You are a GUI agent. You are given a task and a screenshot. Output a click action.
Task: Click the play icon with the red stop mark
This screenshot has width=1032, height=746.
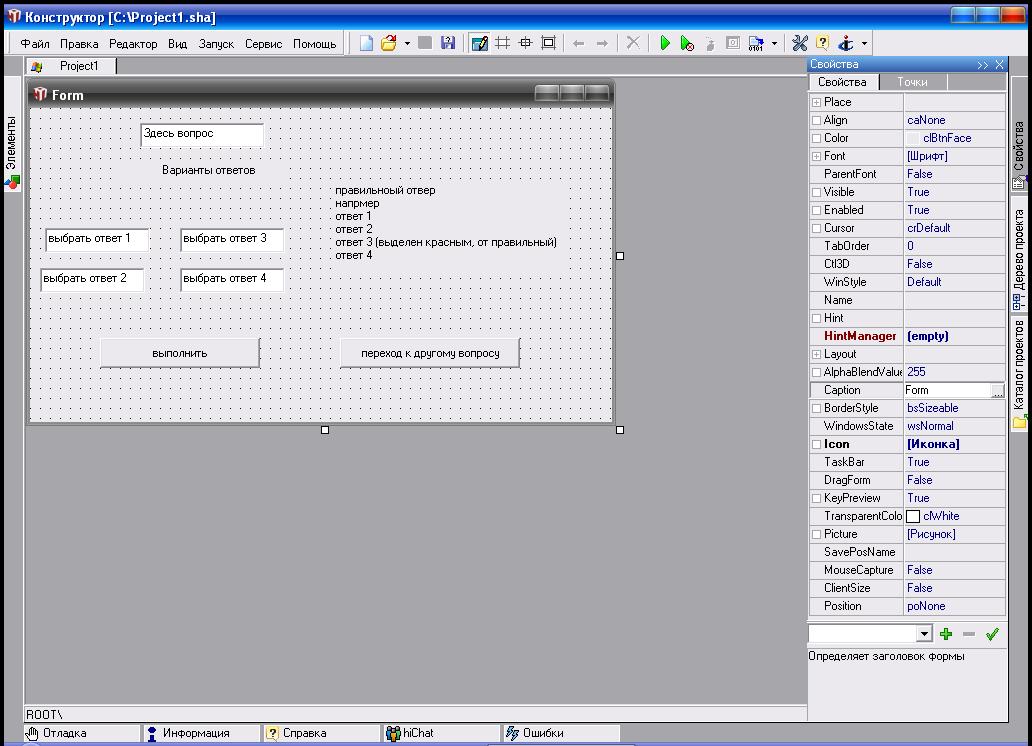(x=687, y=43)
